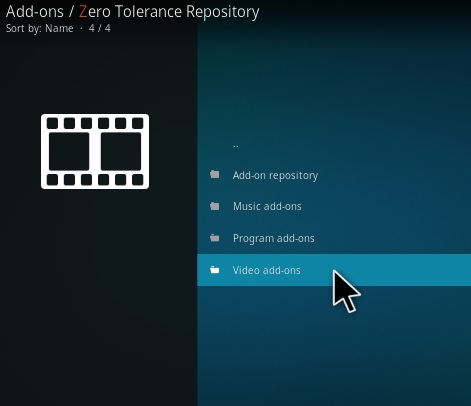Click the left frame of the film strip
This screenshot has height=406, width=471.
click(69, 151)
